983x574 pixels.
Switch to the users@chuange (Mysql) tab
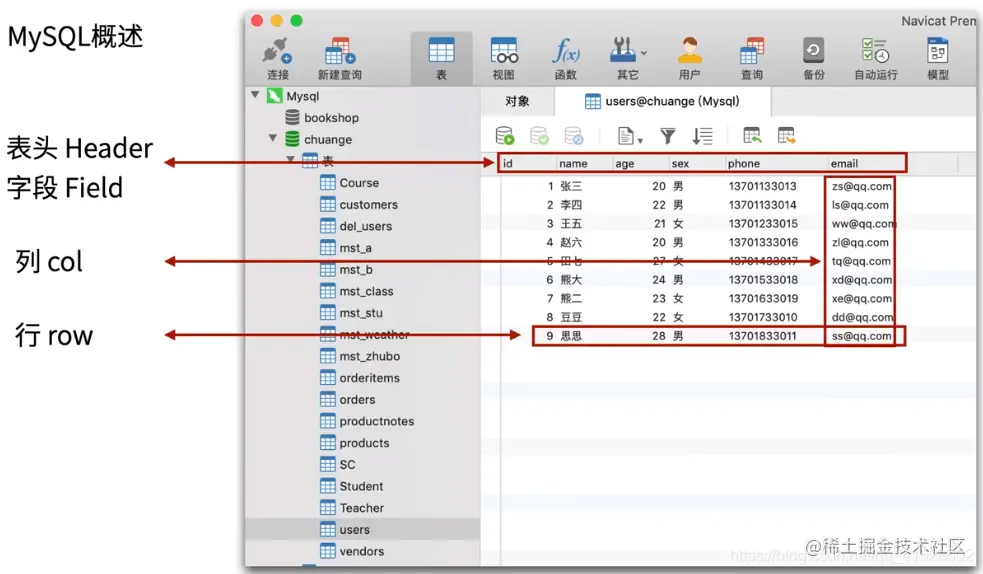tap(663, 101)
